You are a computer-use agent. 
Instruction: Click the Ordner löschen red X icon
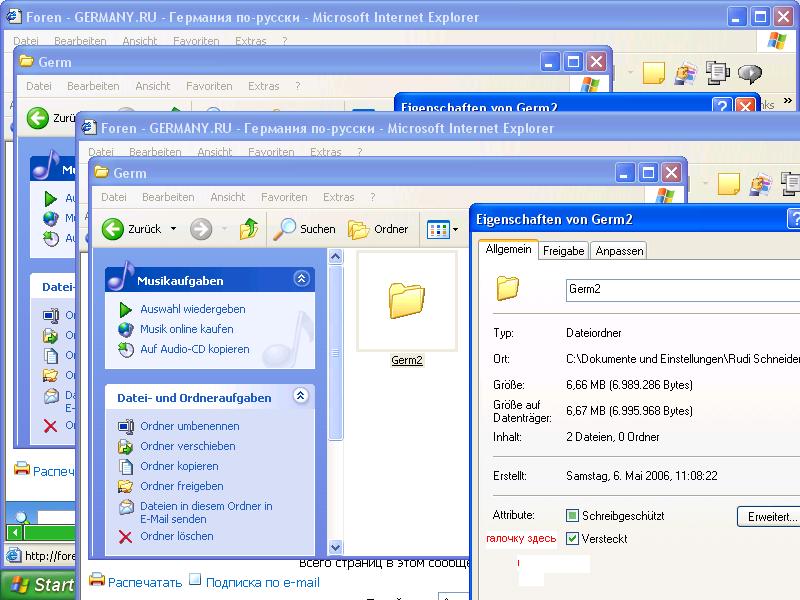(126, 536)
